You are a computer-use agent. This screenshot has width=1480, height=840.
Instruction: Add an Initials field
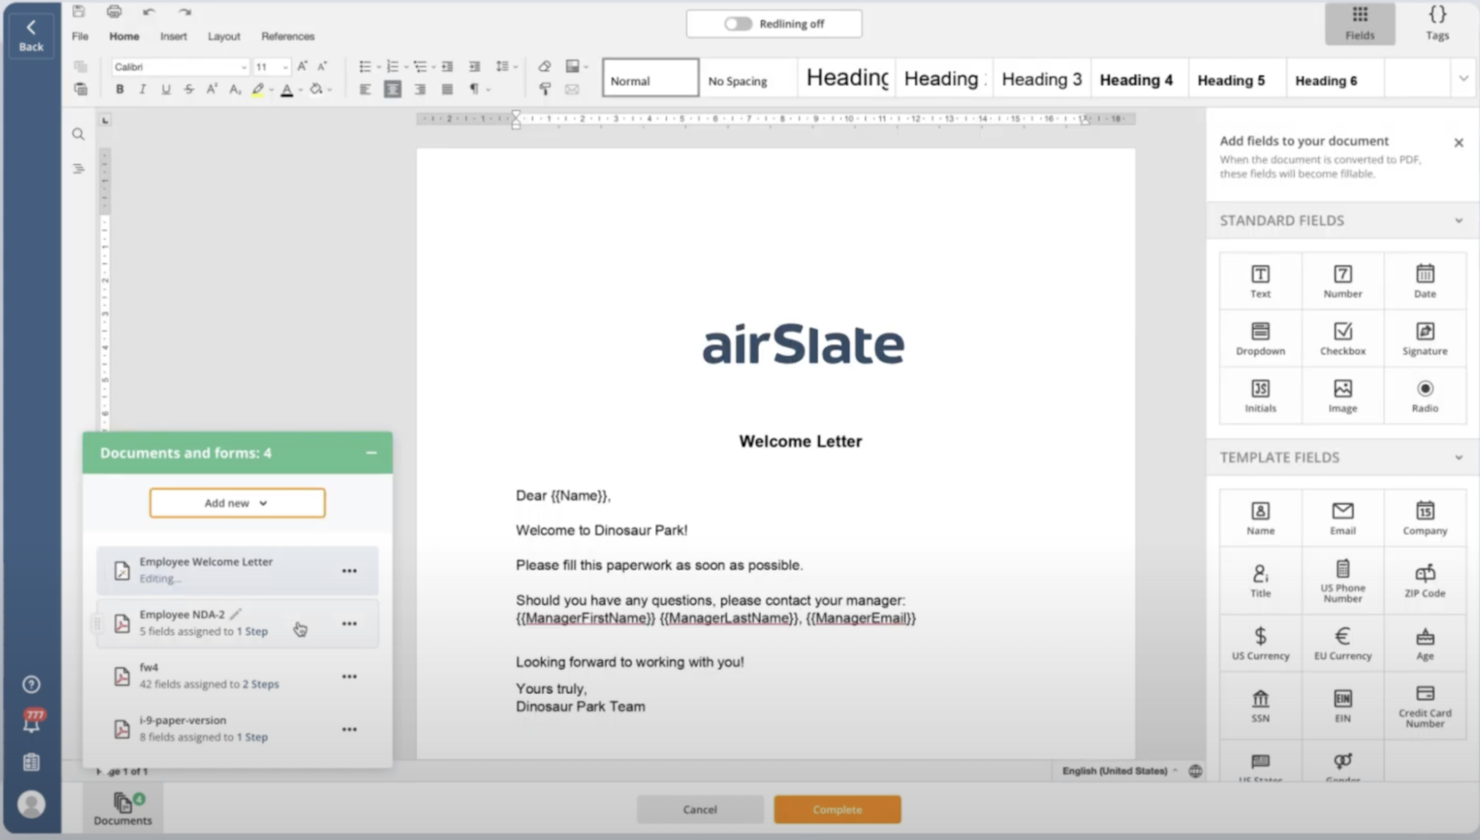1260,395
